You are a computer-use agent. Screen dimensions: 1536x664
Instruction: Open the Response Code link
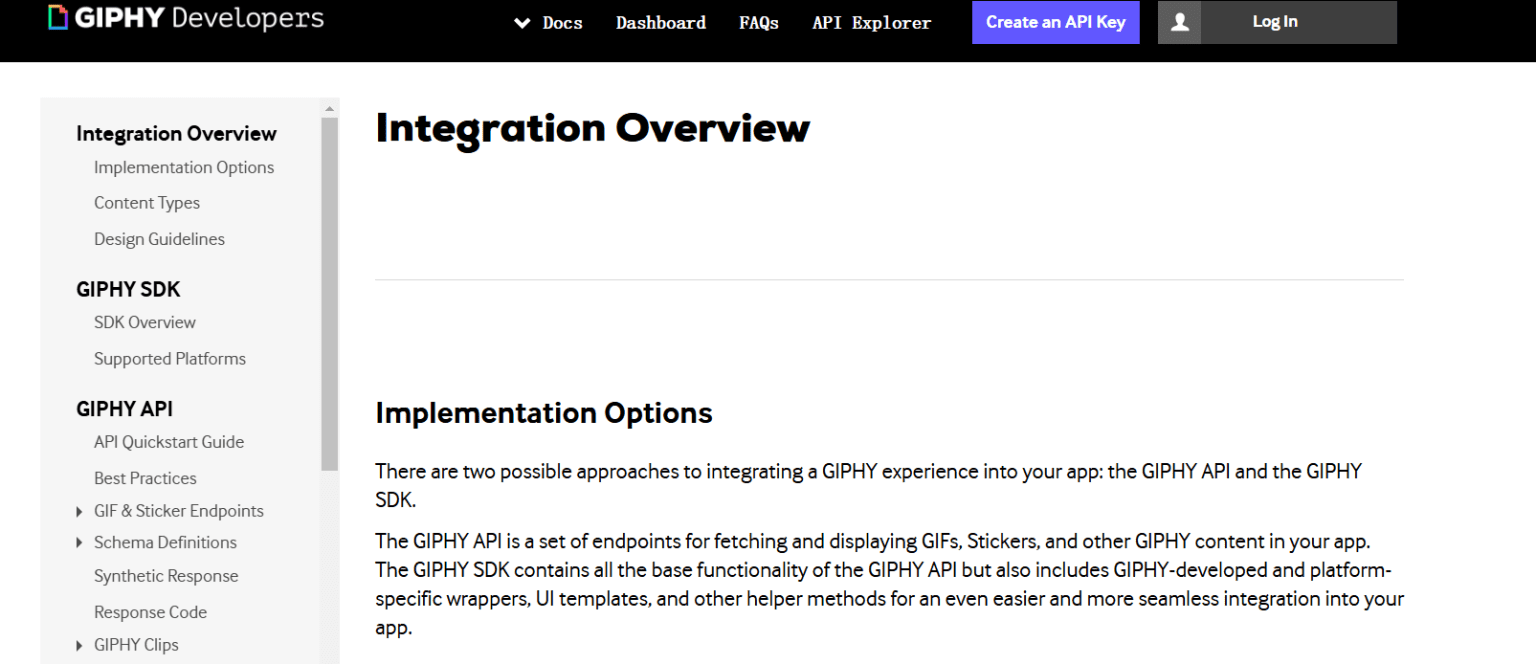150,612
